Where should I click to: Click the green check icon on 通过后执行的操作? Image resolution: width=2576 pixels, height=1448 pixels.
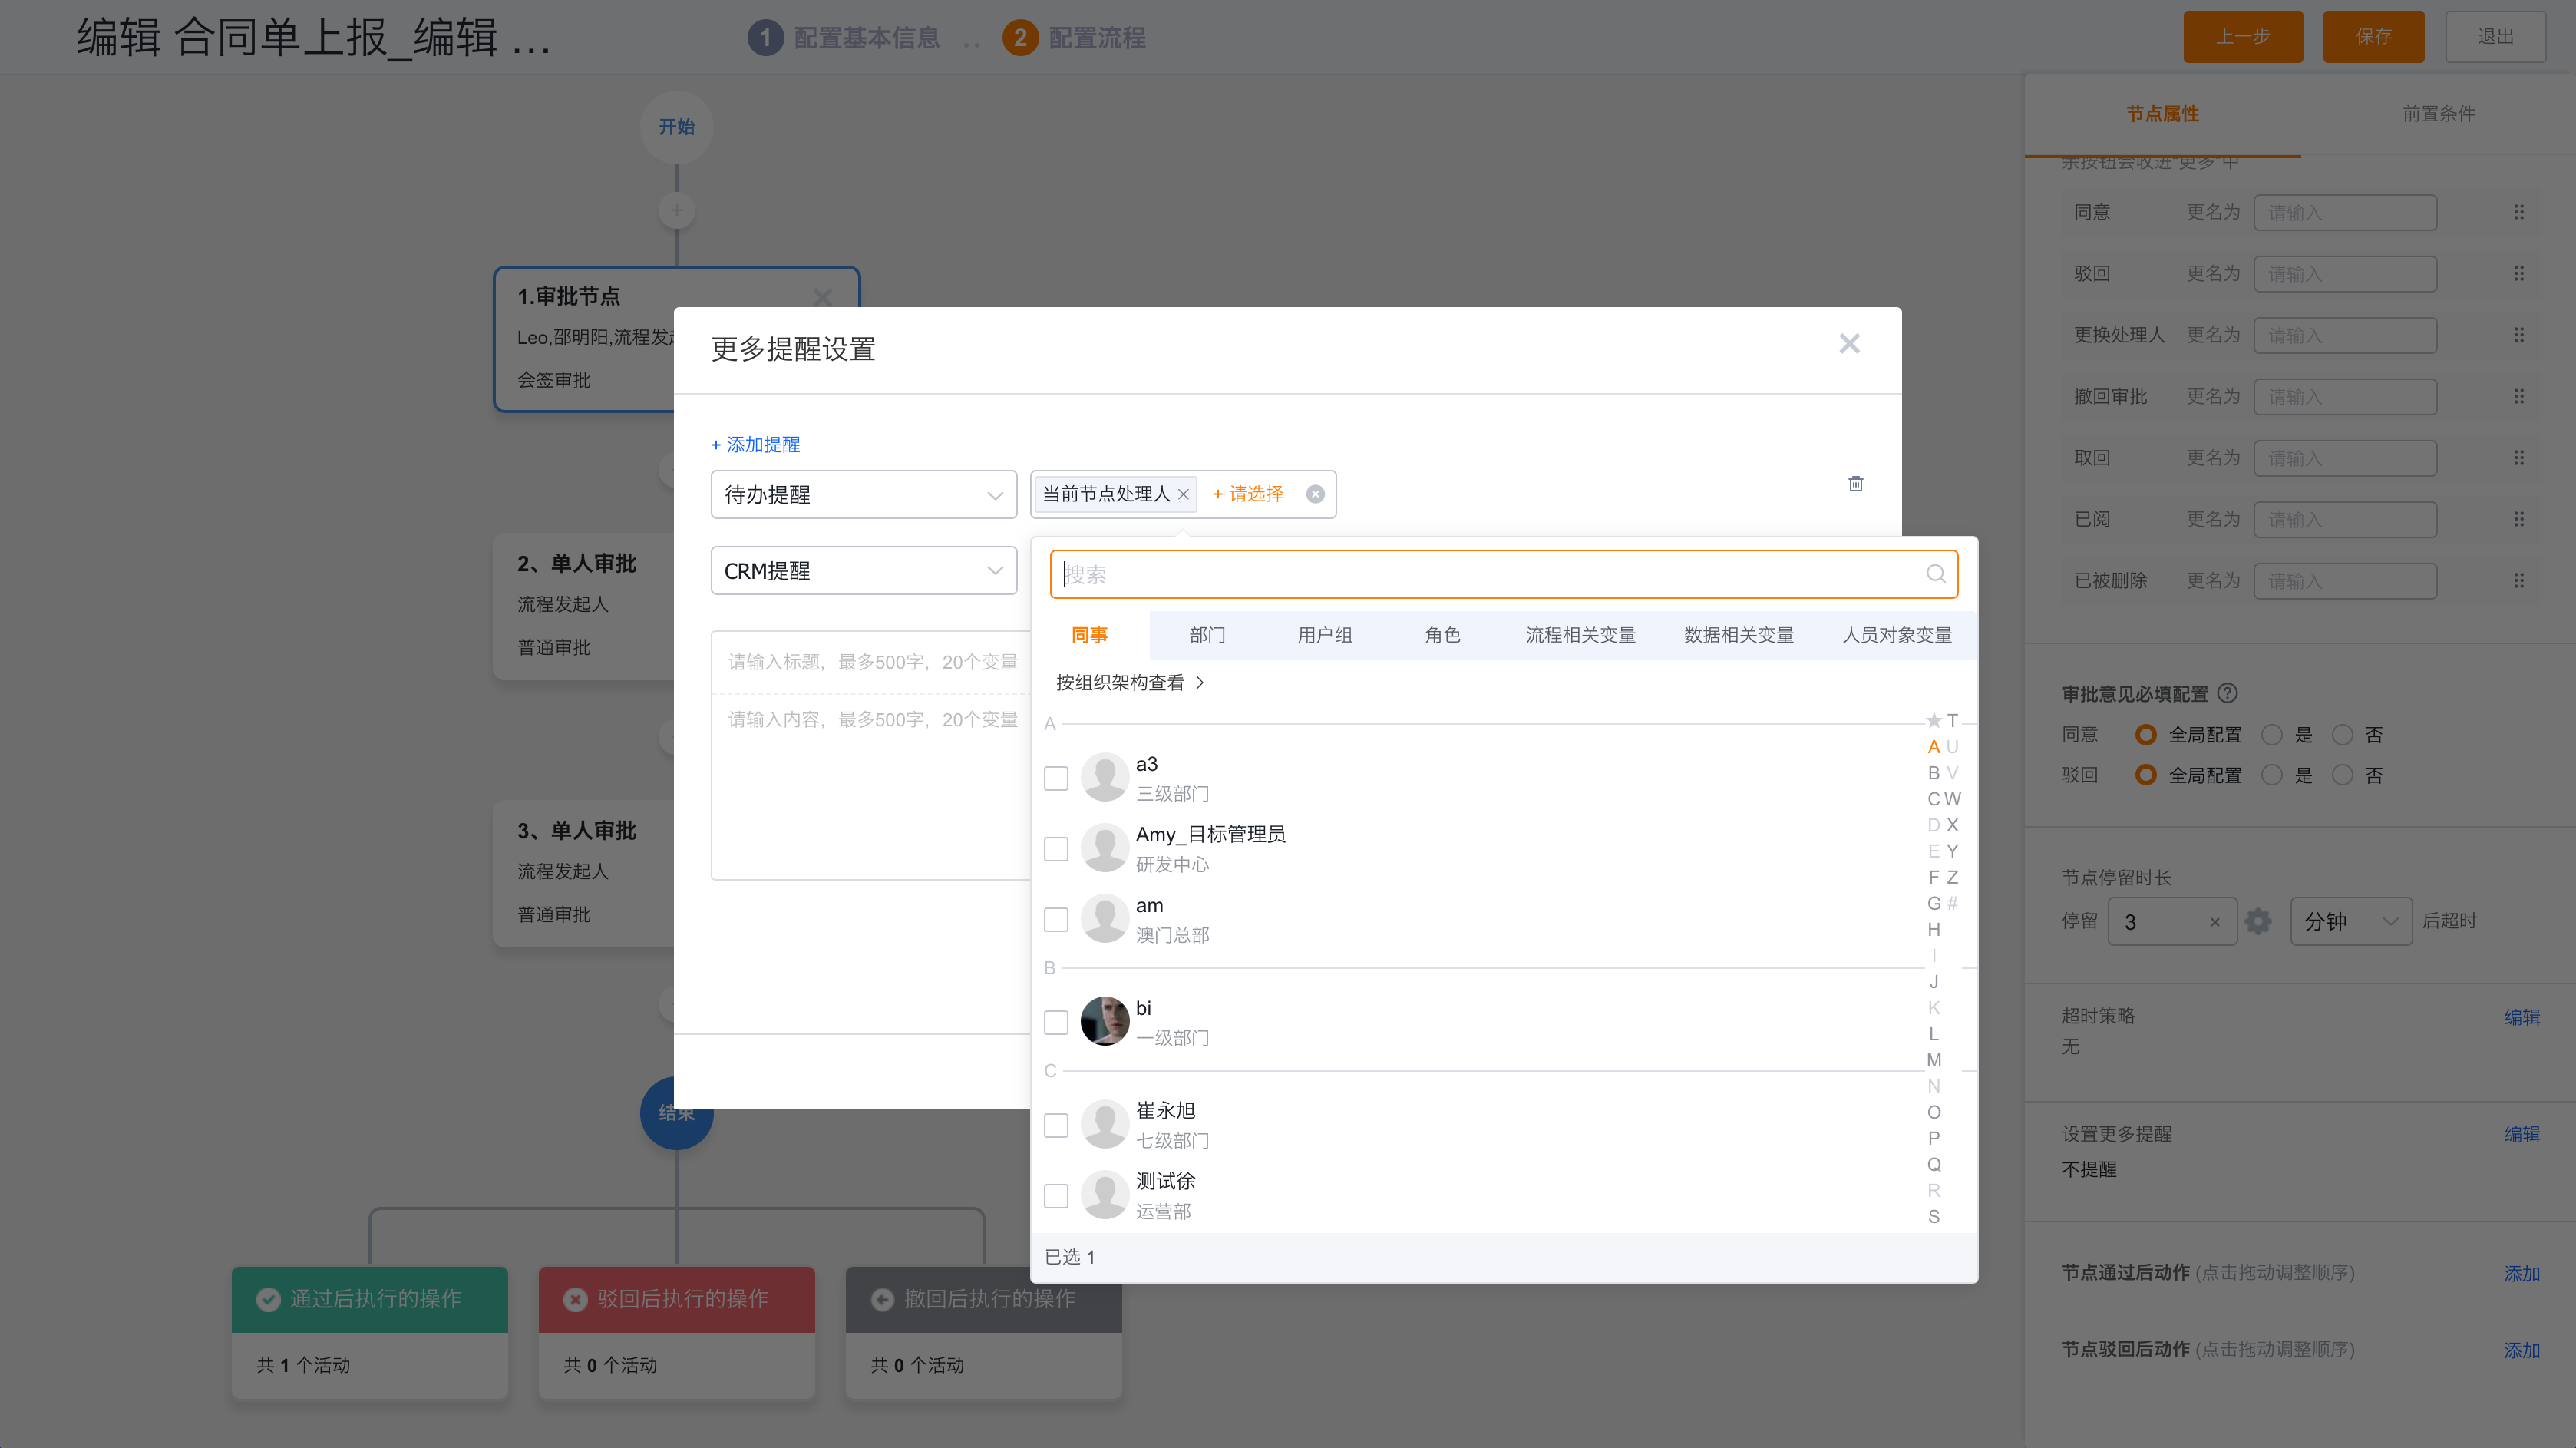point(267,1299)
